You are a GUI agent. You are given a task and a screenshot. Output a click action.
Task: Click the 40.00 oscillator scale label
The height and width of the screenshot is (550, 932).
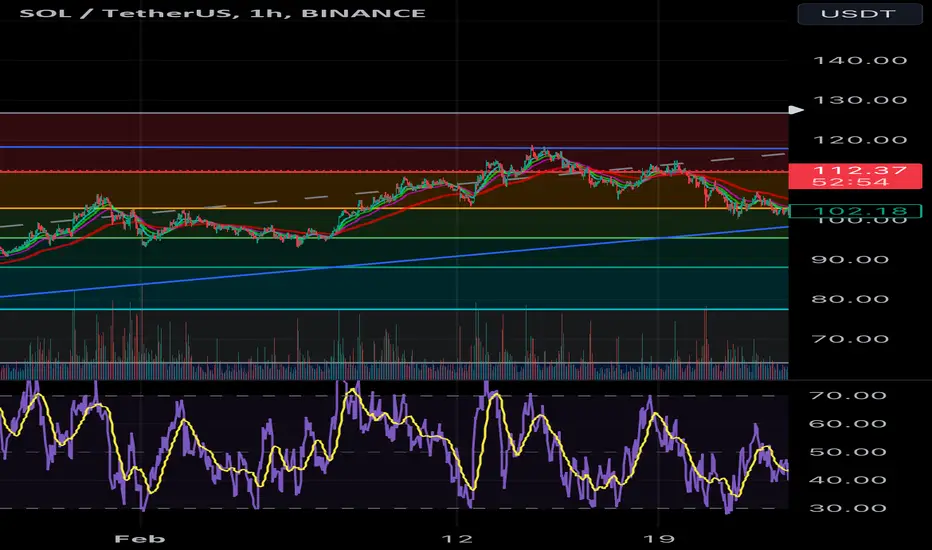(x=848, y=480)
